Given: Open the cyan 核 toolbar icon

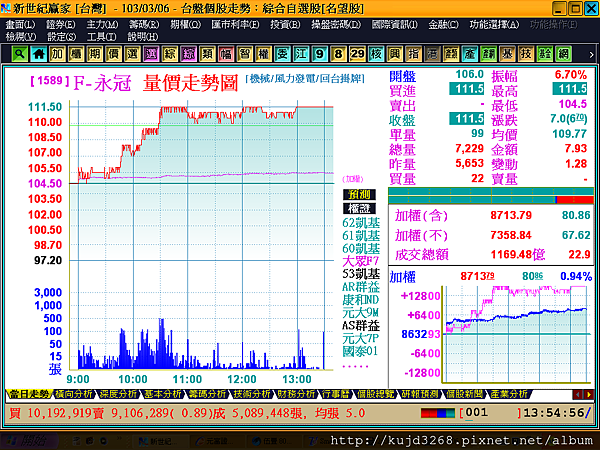Looking at the screenshot, I should (x=376, y=54).
